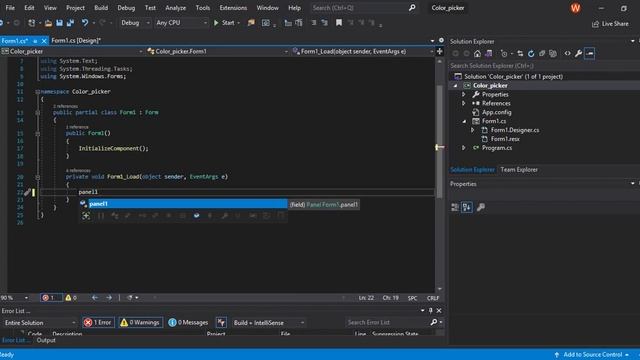This screenshot has height=360, width=640.
Task: Click the Categorized icon in Properties panel
Action: click(x=455, y=207)
